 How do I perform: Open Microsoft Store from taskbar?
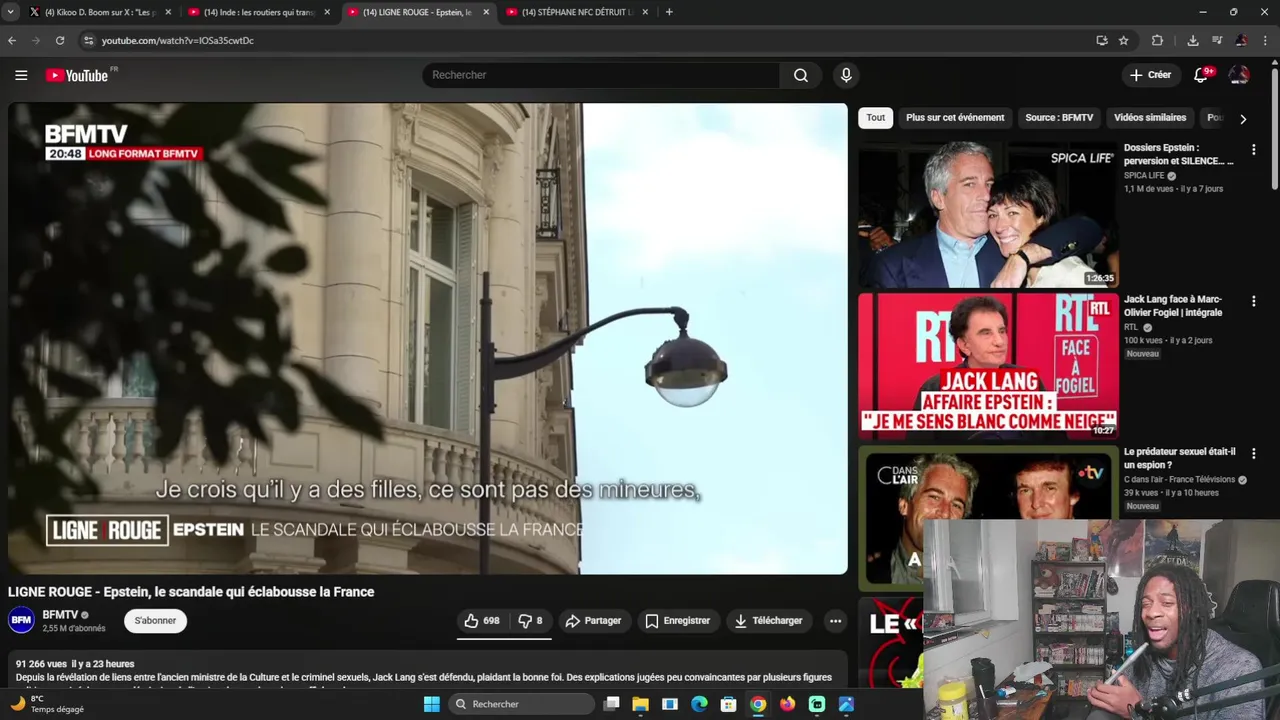[729, 704]
